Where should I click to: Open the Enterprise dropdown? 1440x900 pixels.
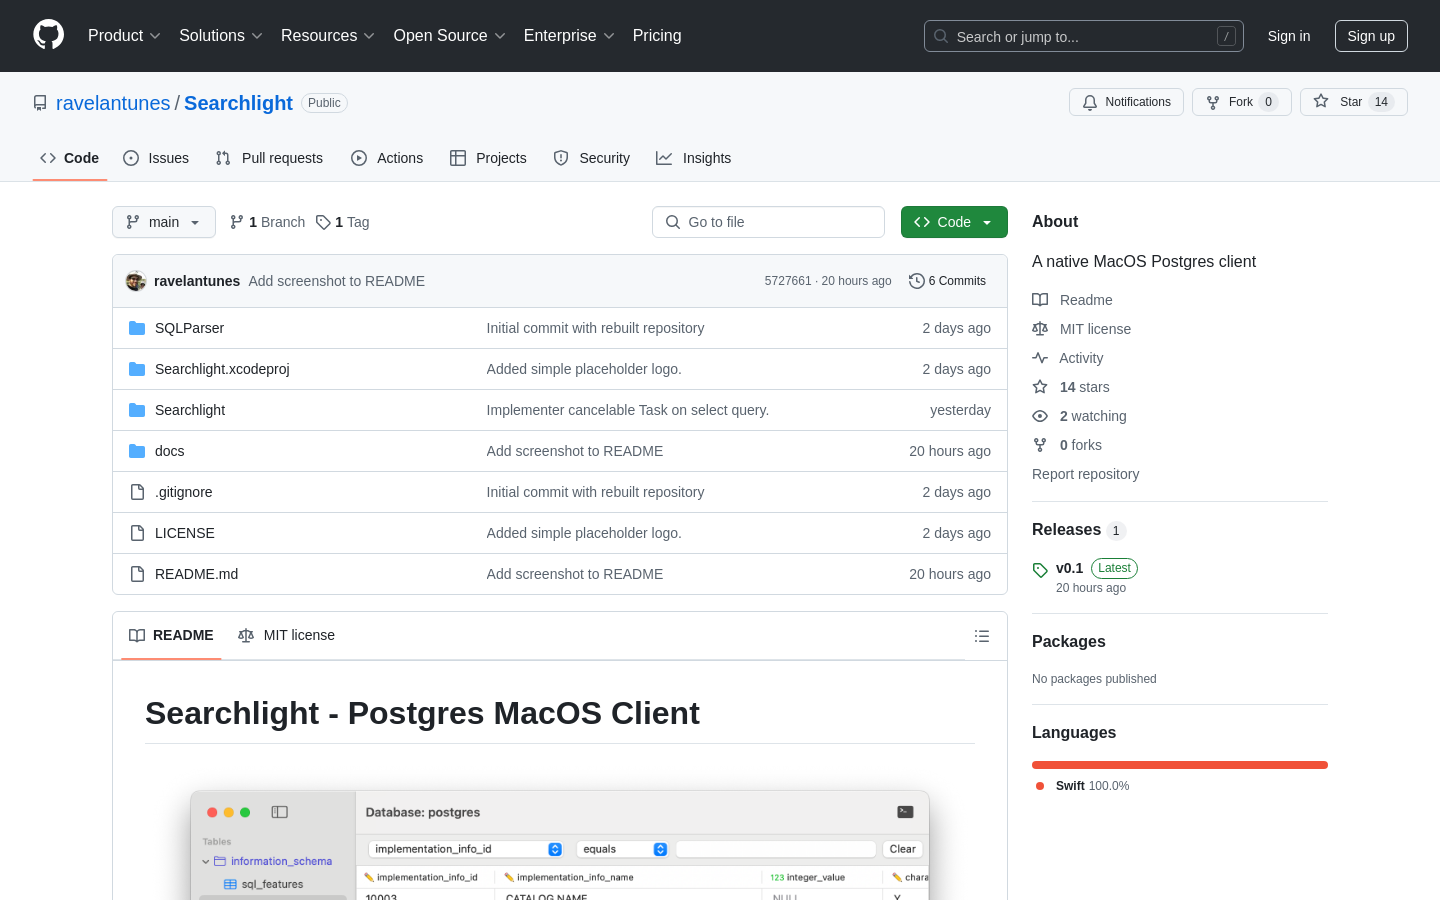[568, 35]
